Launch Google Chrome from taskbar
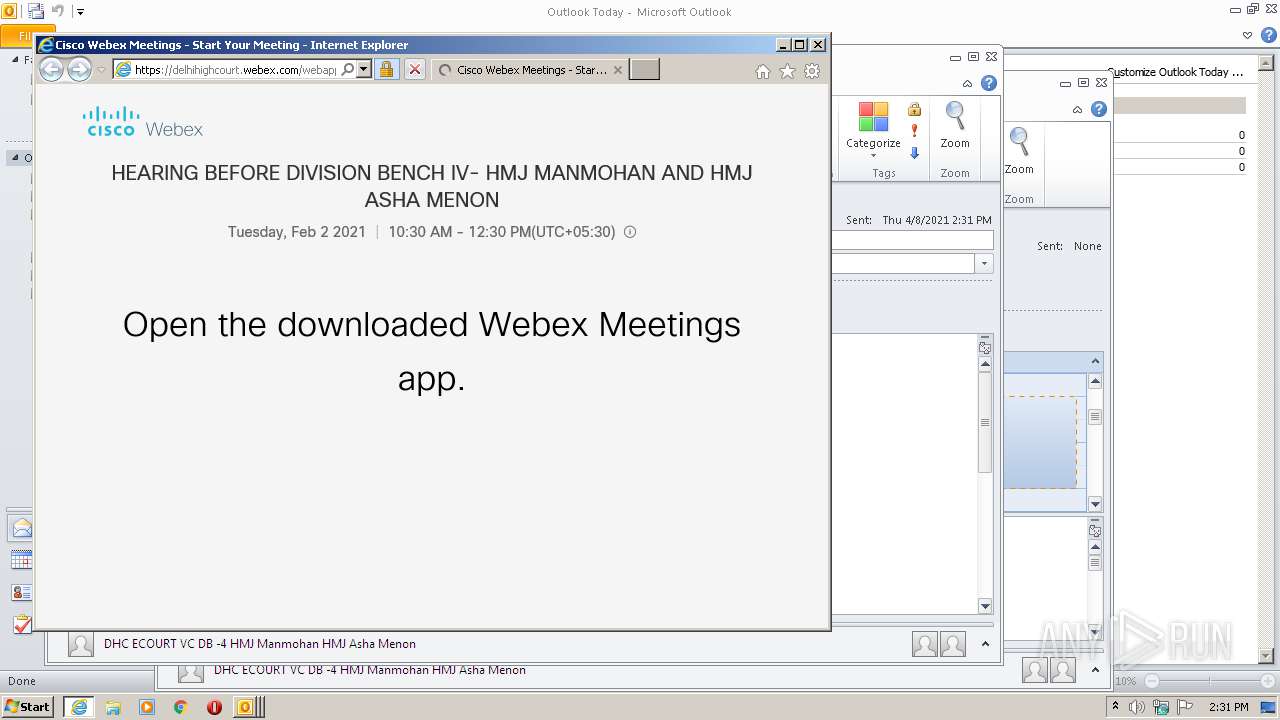Screen dimensions: 1280x720 [181, 707]
